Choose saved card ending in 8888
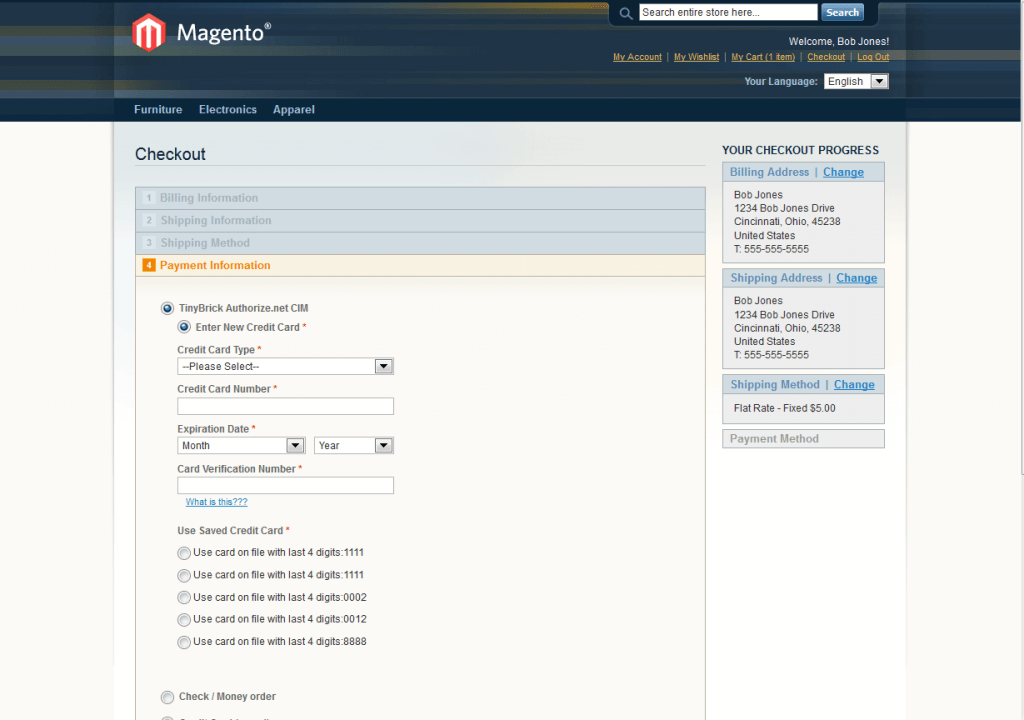This screenshot has height=720, width=1024. coord(184,642)
